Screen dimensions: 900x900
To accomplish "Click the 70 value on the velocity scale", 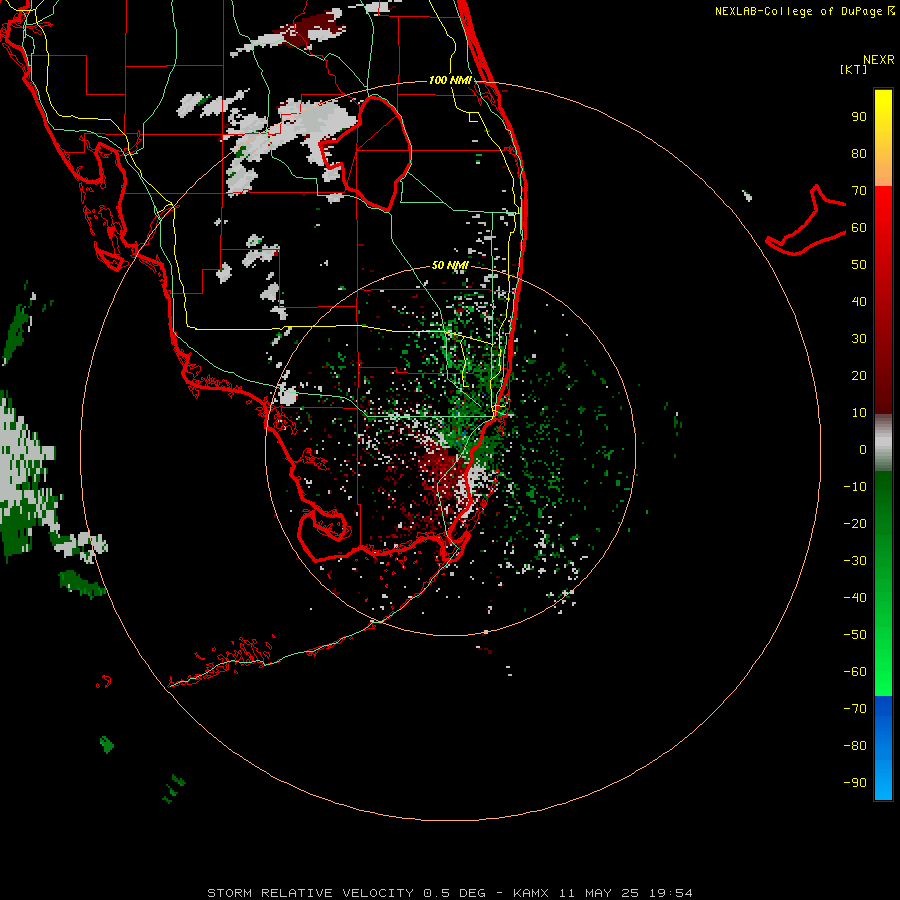I will [859, 191].
